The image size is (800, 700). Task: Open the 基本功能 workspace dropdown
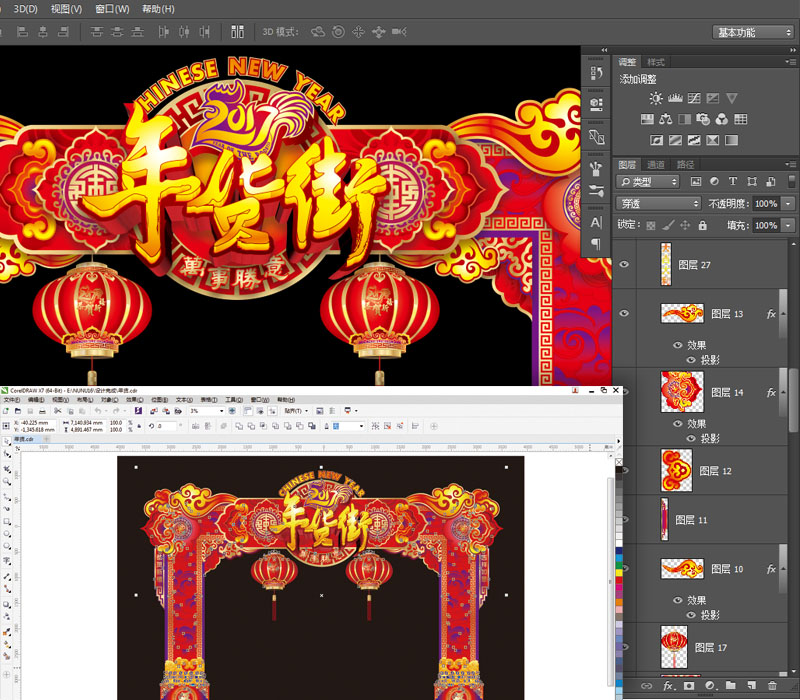coord(753,32)
